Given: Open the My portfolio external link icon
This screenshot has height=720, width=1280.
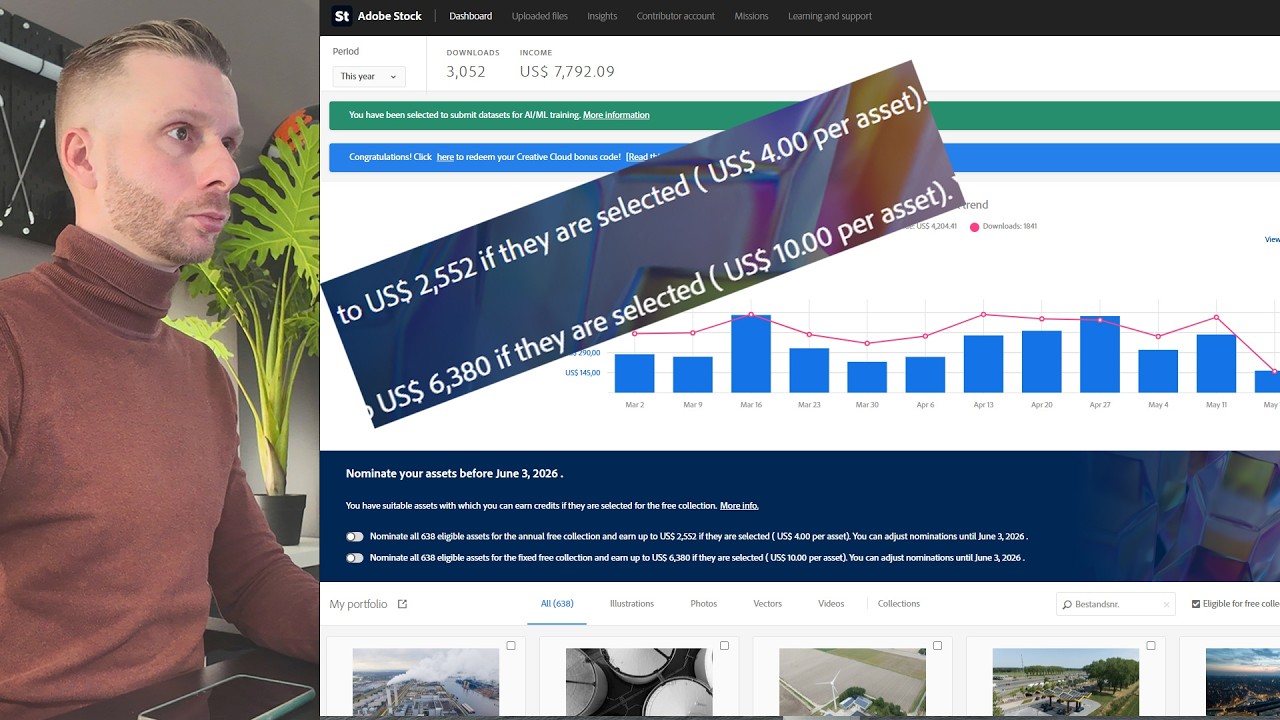Looking at the screenshot, I should (402, 604).
